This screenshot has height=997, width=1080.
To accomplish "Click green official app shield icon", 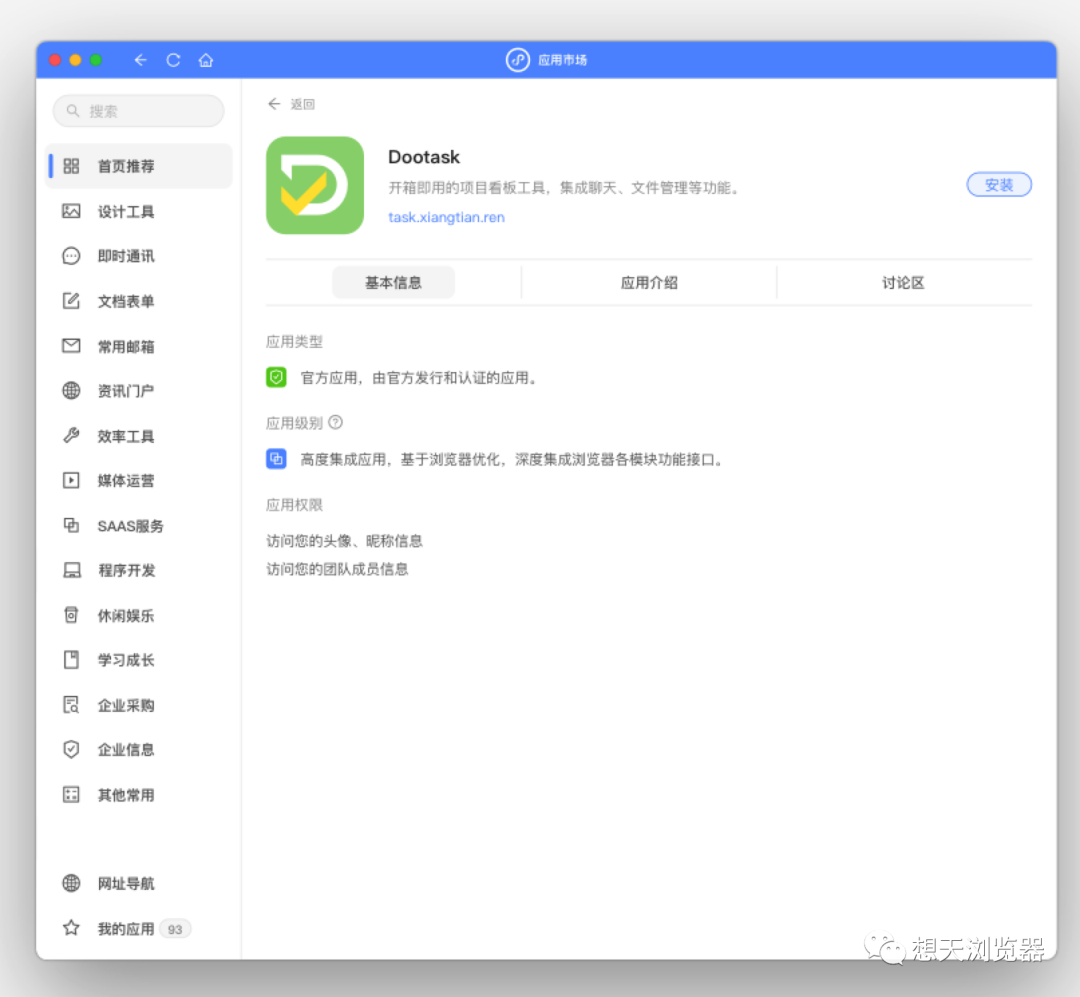I will [276, 378].
